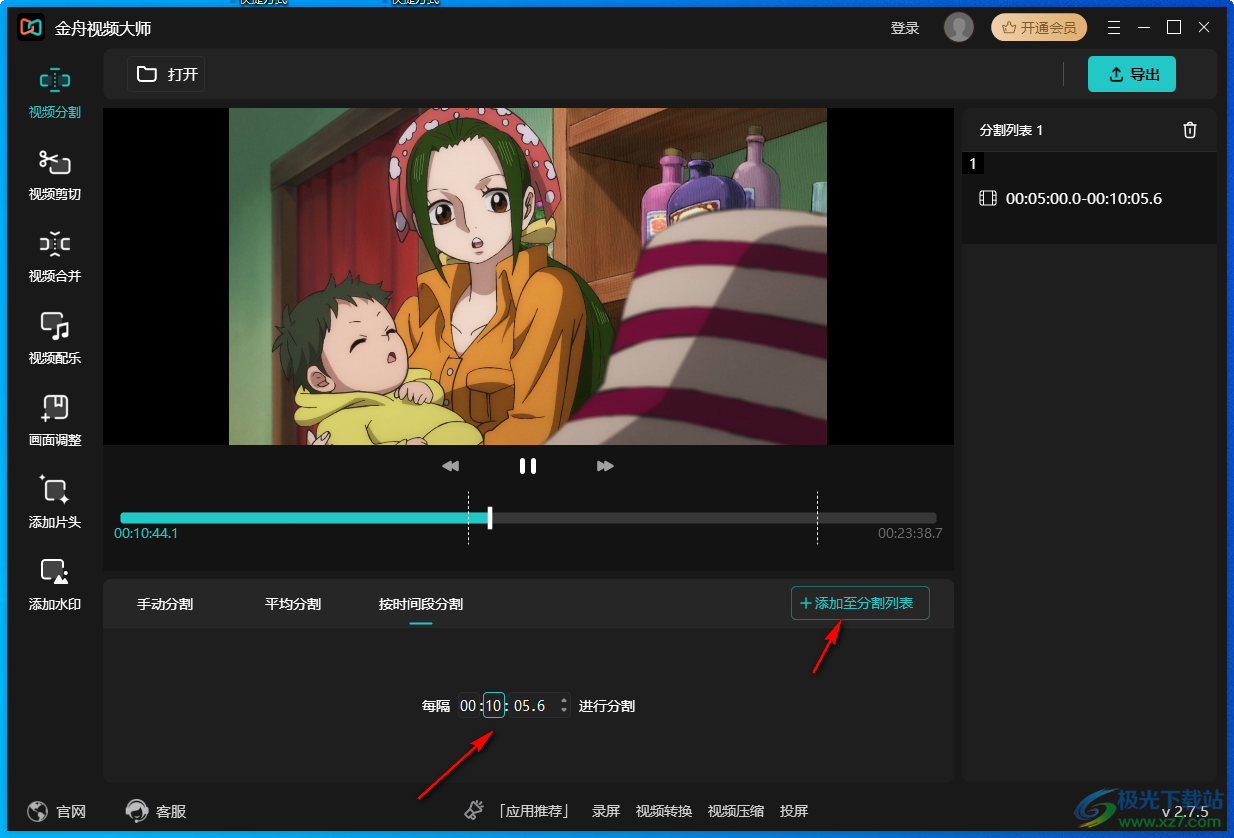
Task: Open the 视频合并 video merge tool
Action: (55, 256)
